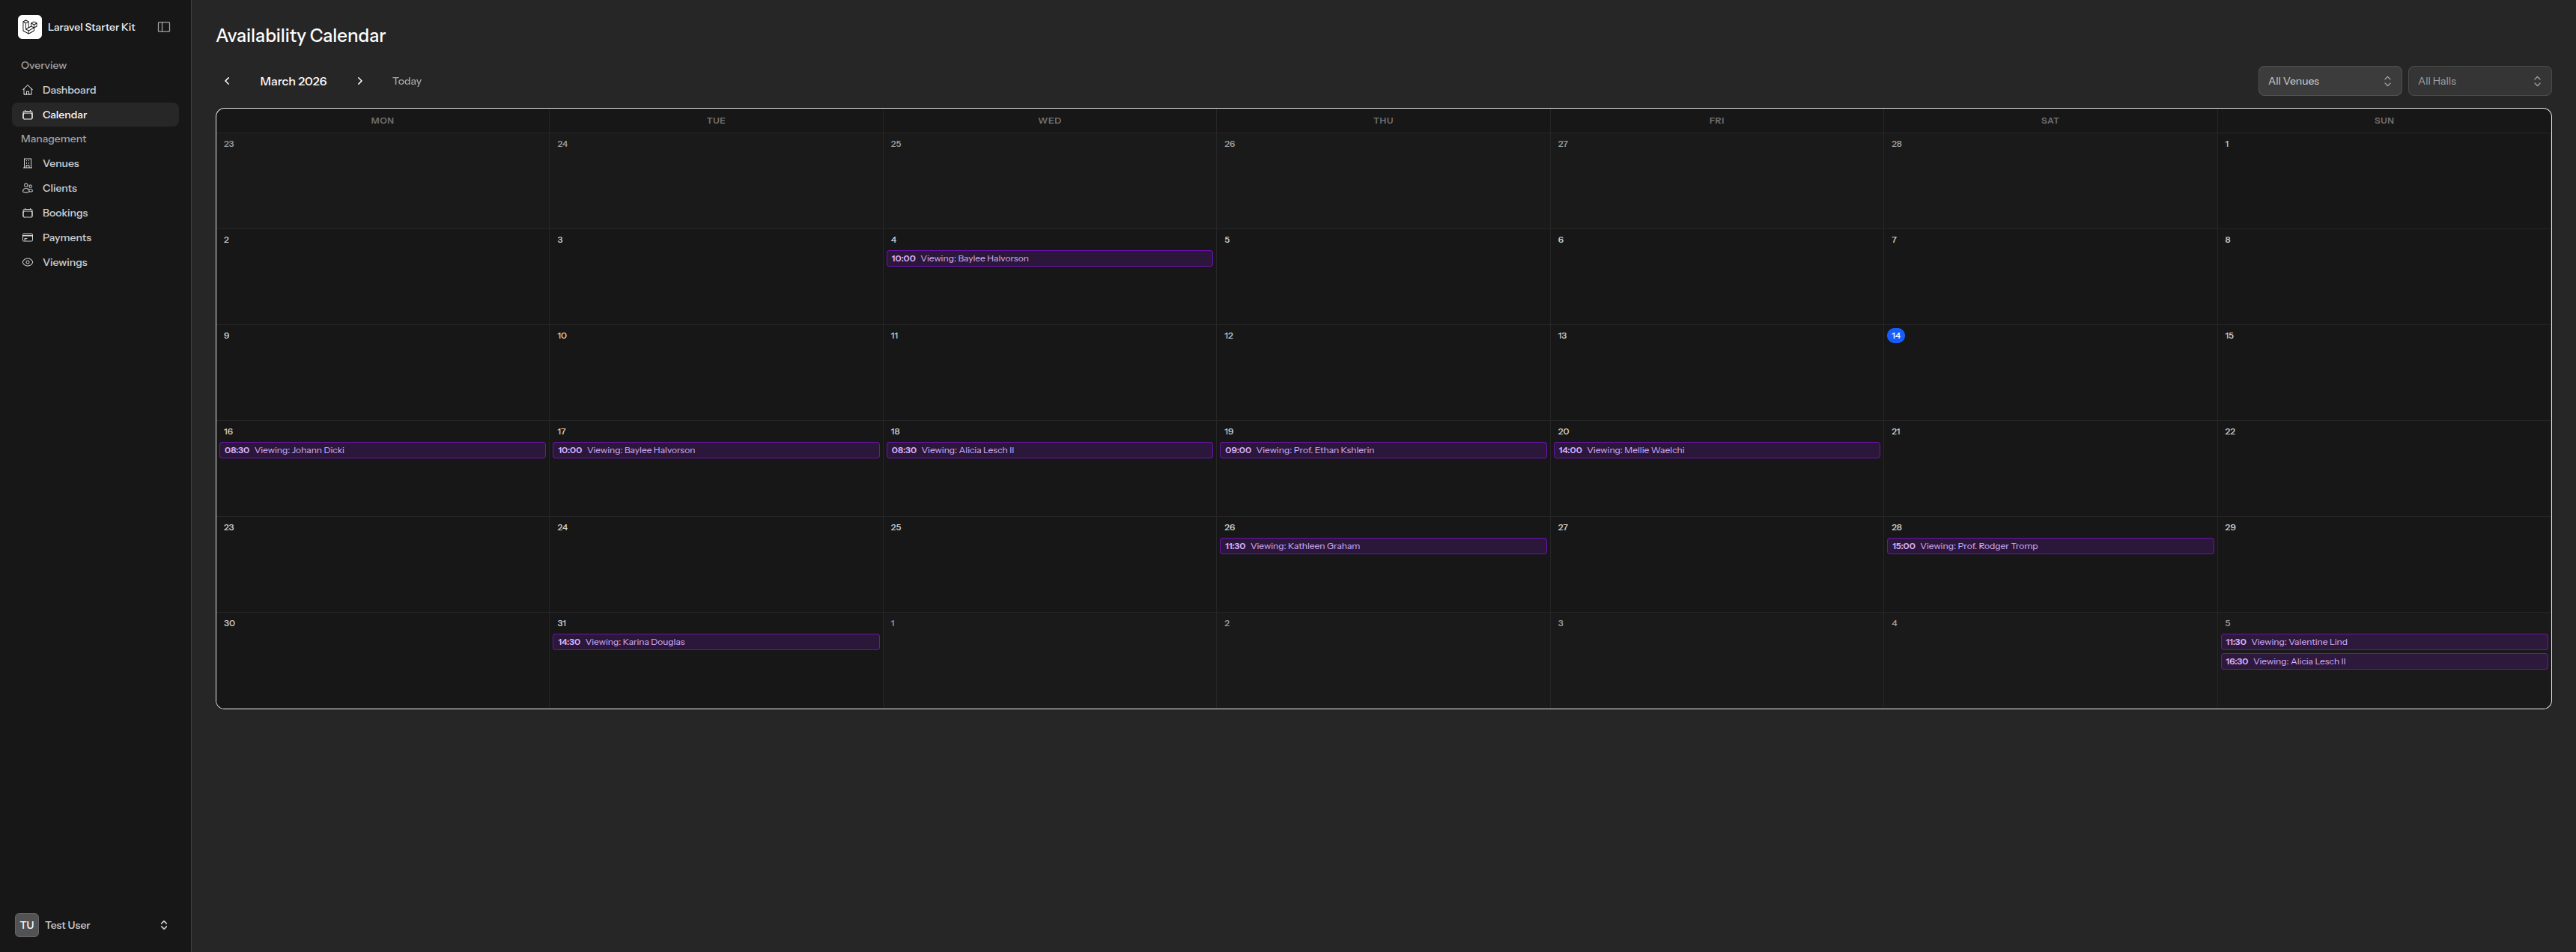This screenshot has width=2576, height=952.
Task: Select the Payments icon
Action: point(27,237)
